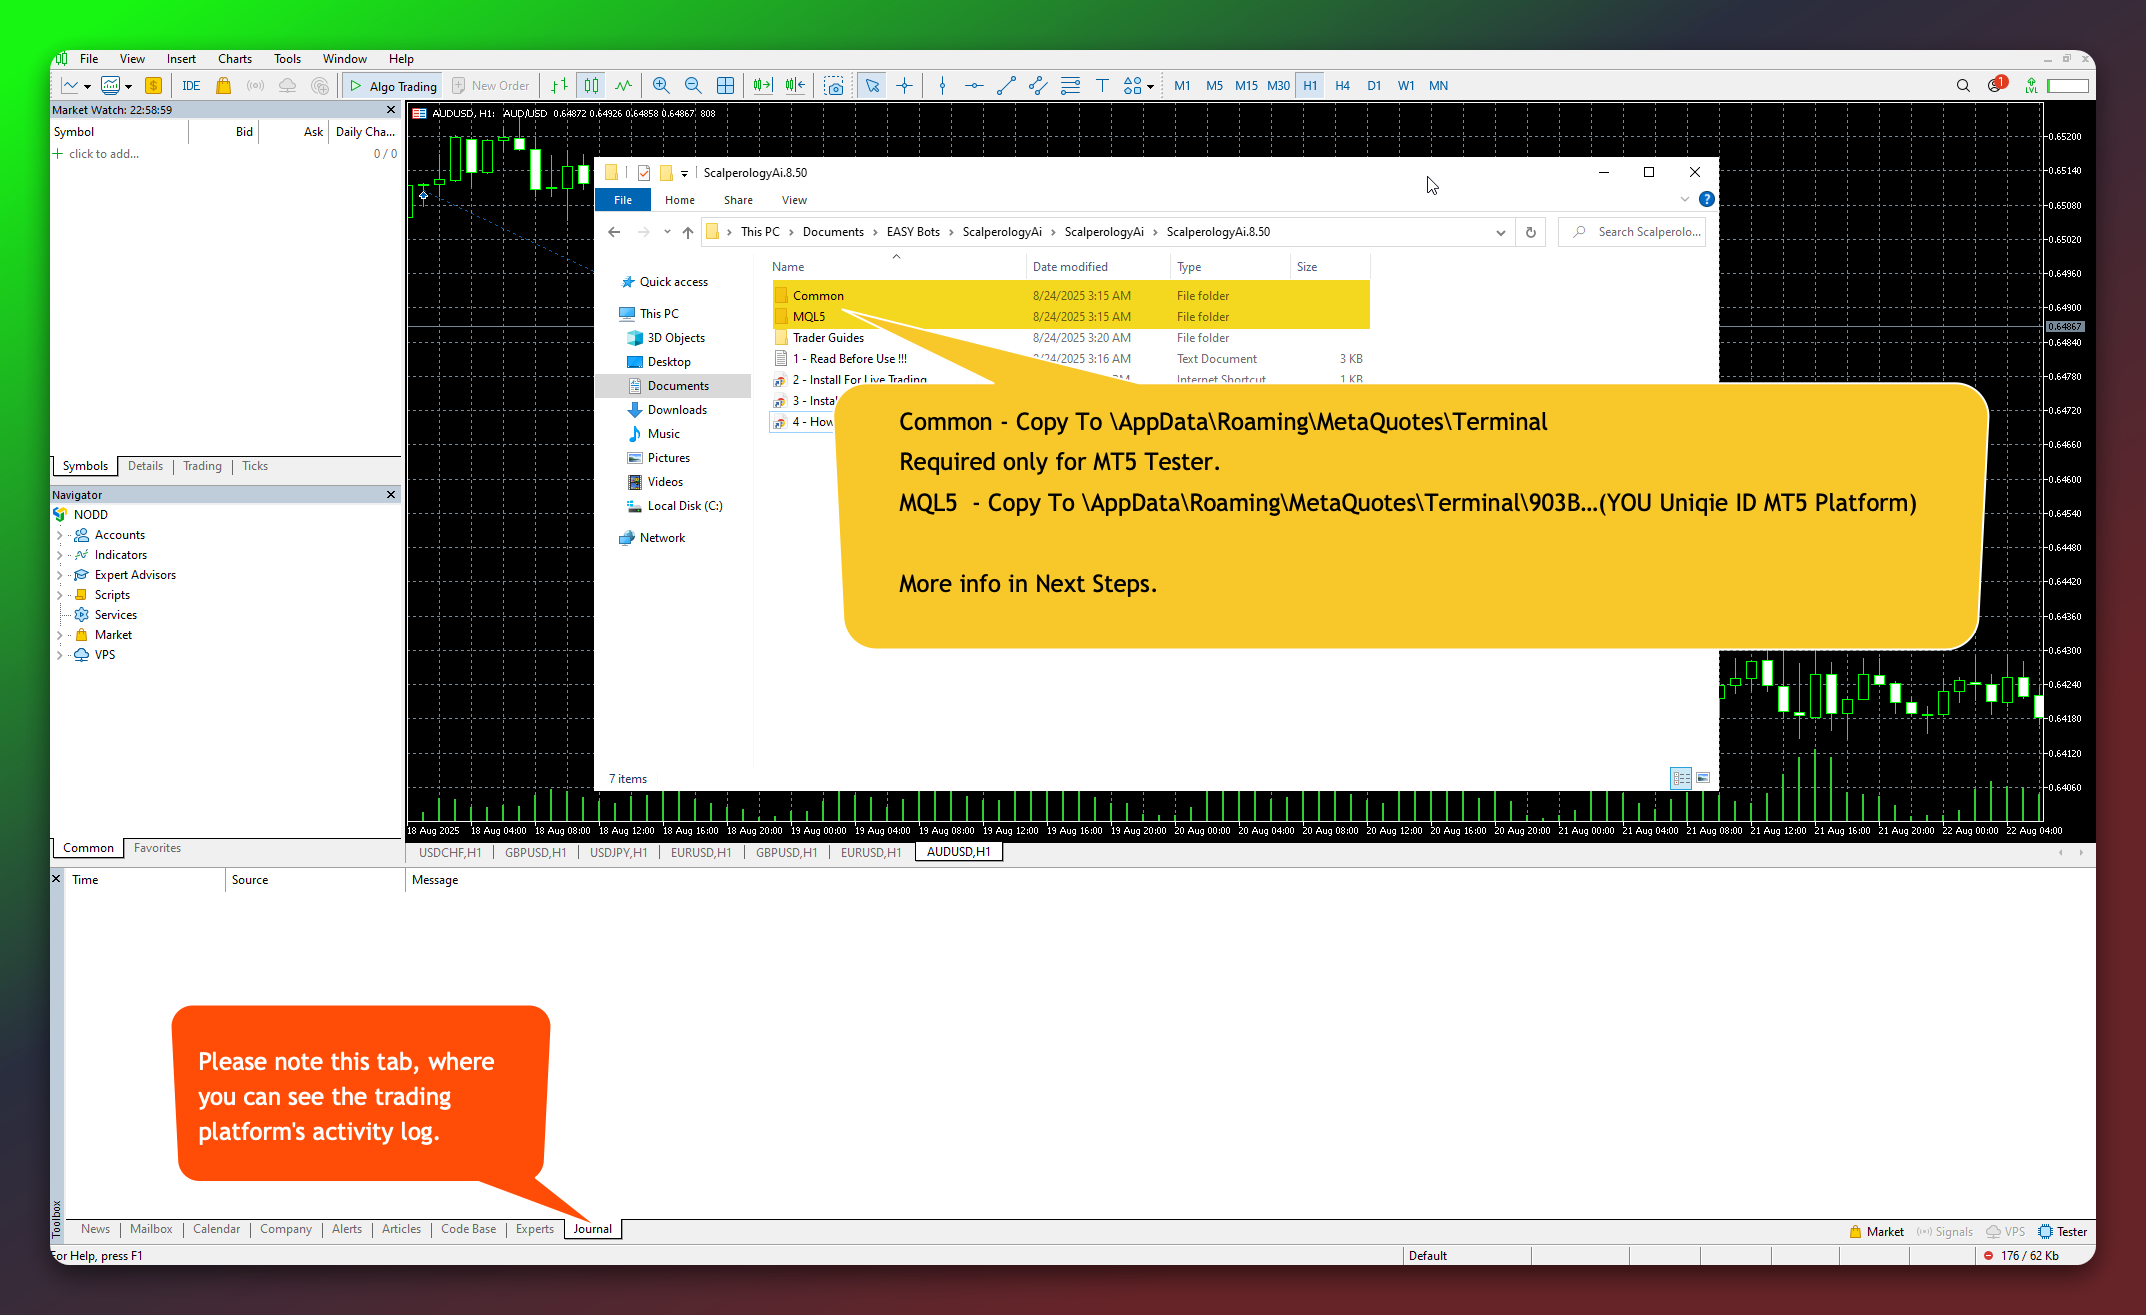
Task: Click the Tester button in status bar
Action: pos(2063,1231)
